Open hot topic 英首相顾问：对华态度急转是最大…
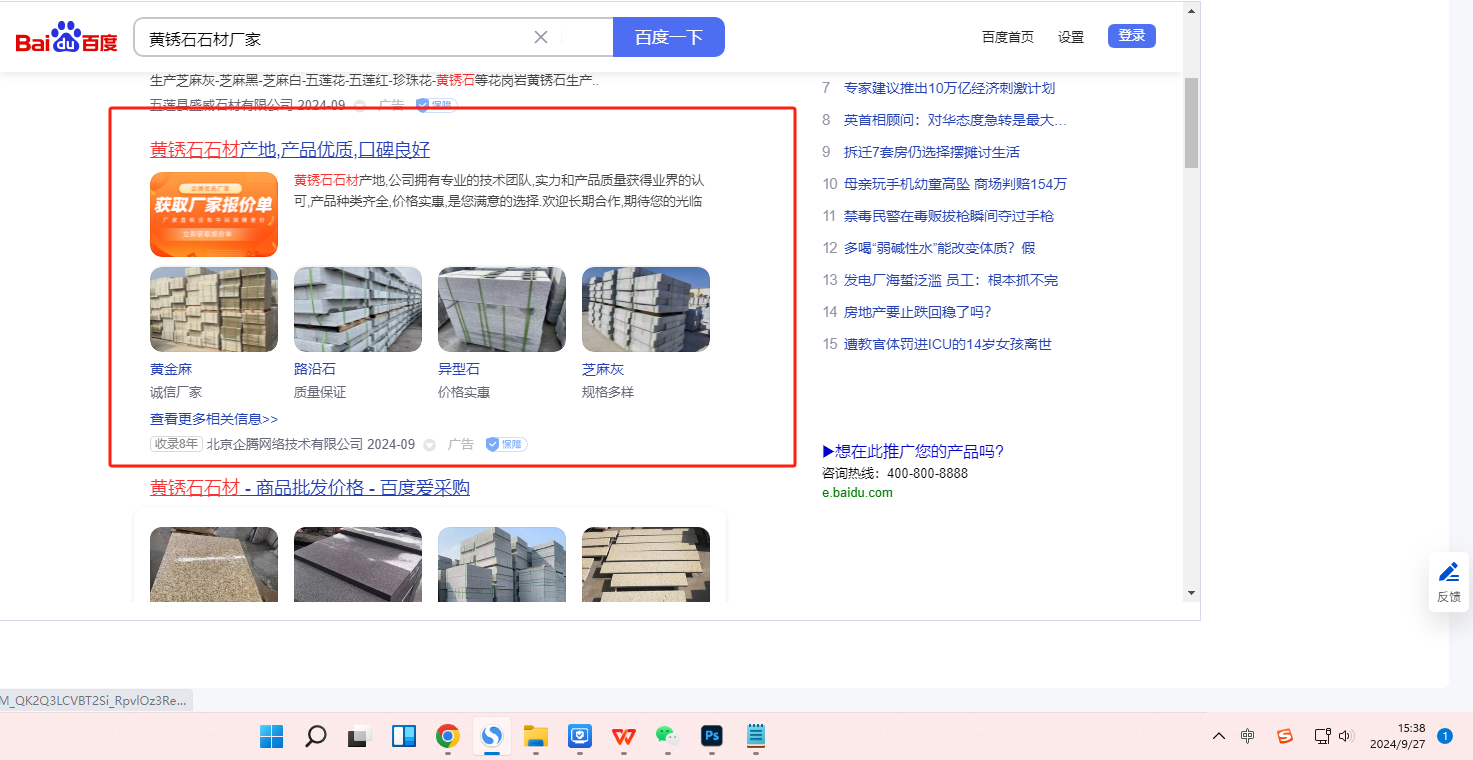This screenshot has width=1473, height=760. [x=955, y=120]
